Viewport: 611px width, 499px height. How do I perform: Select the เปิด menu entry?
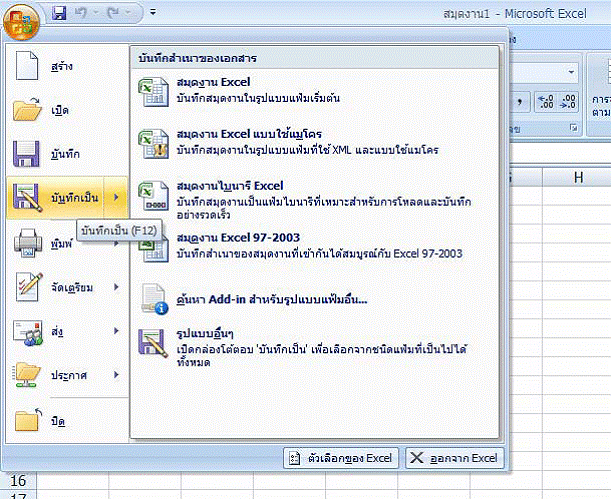[67, 110]
